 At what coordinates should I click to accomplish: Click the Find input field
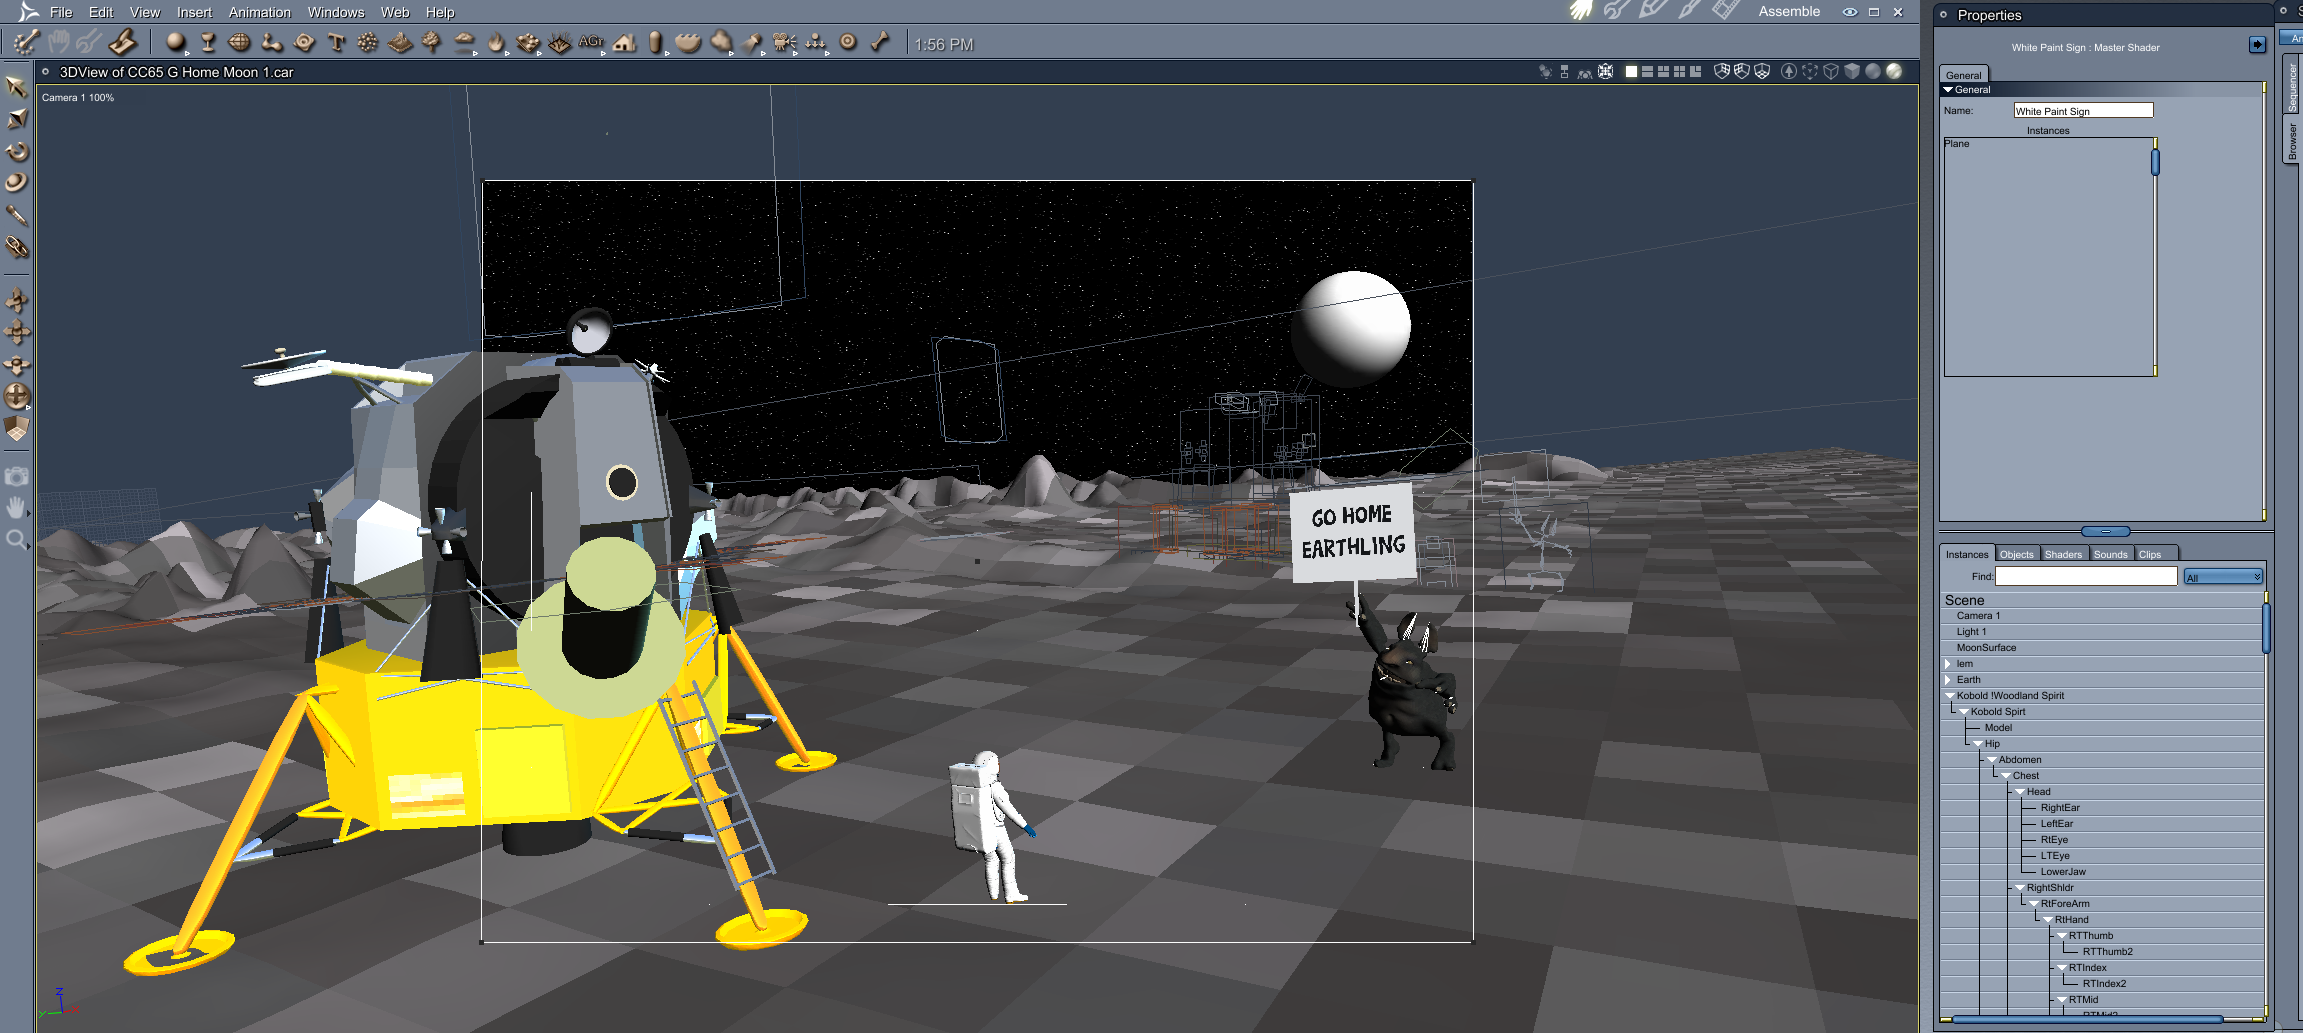(2086, 576)
